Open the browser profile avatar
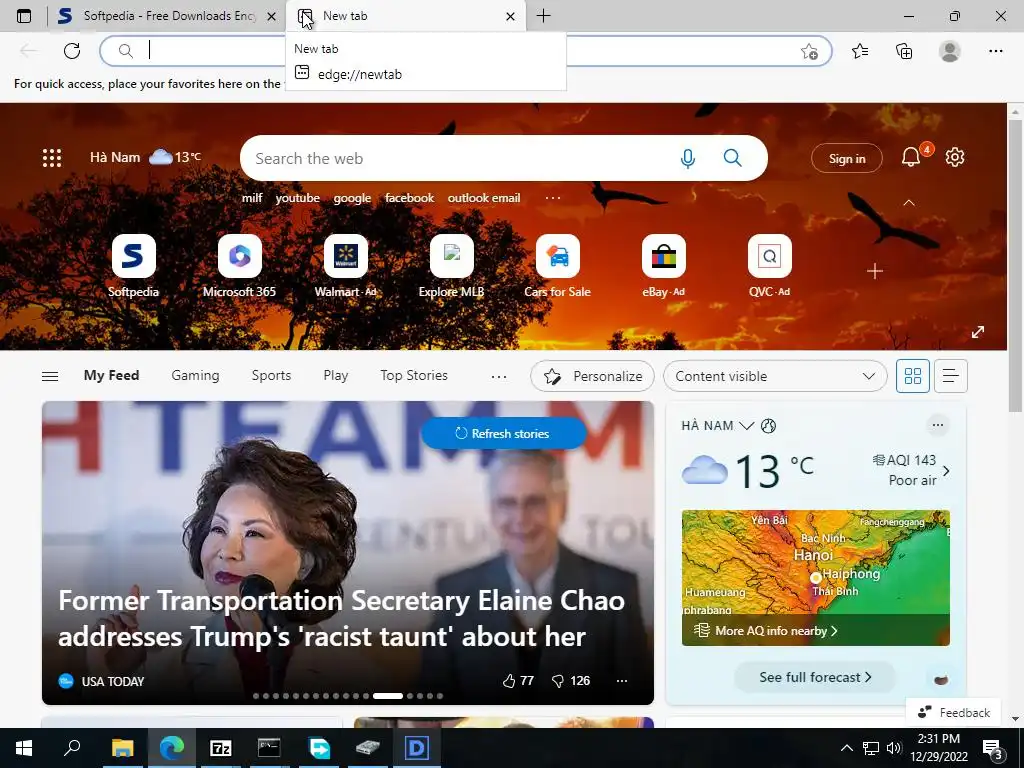This screenshot has width=1024, height=768. tap(950, 51)
